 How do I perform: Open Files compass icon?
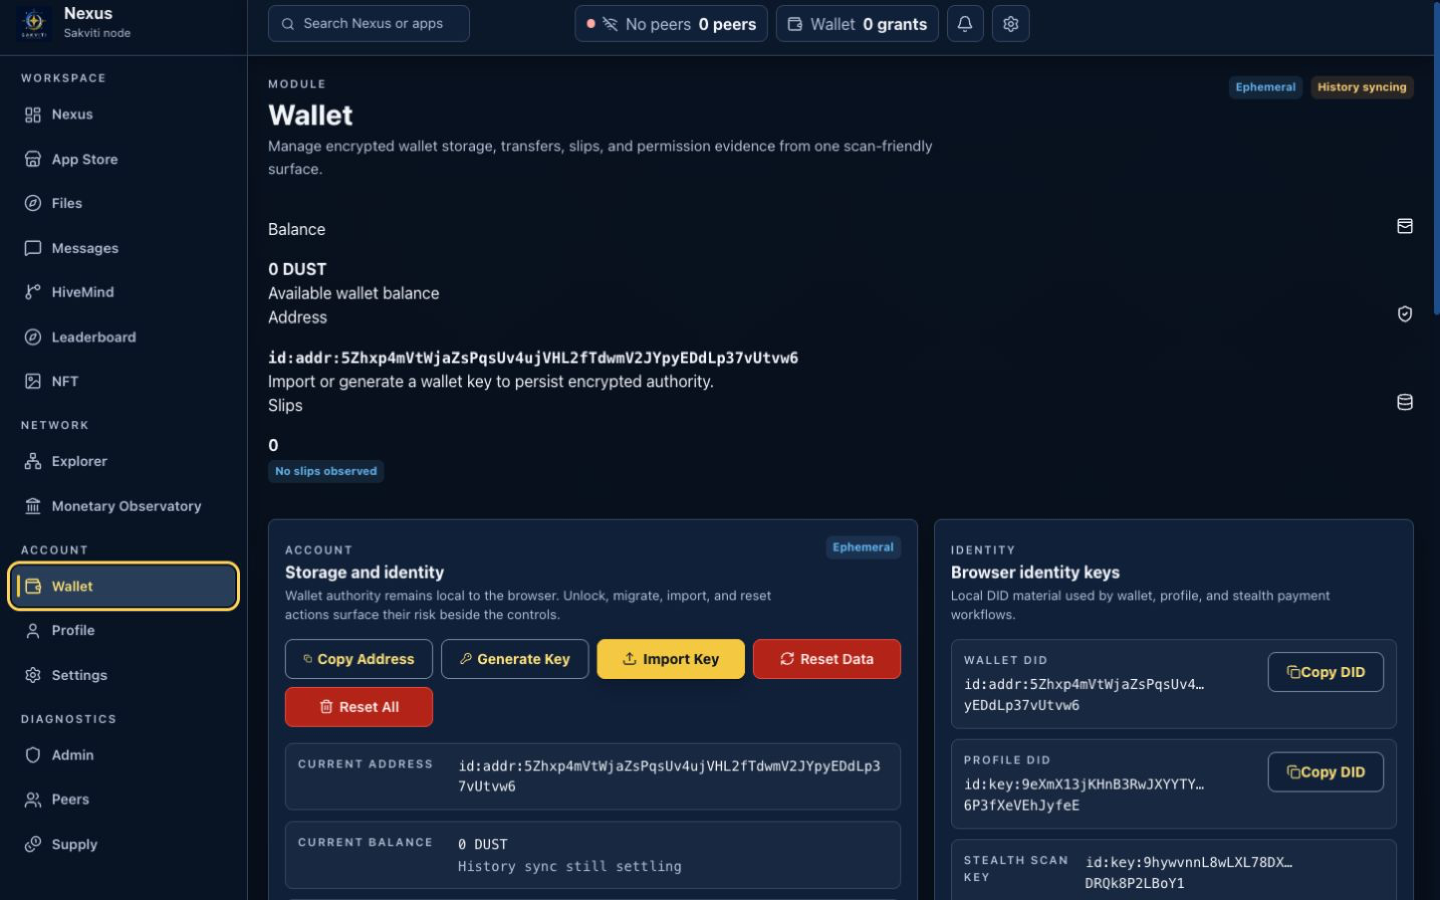(33, 203)
